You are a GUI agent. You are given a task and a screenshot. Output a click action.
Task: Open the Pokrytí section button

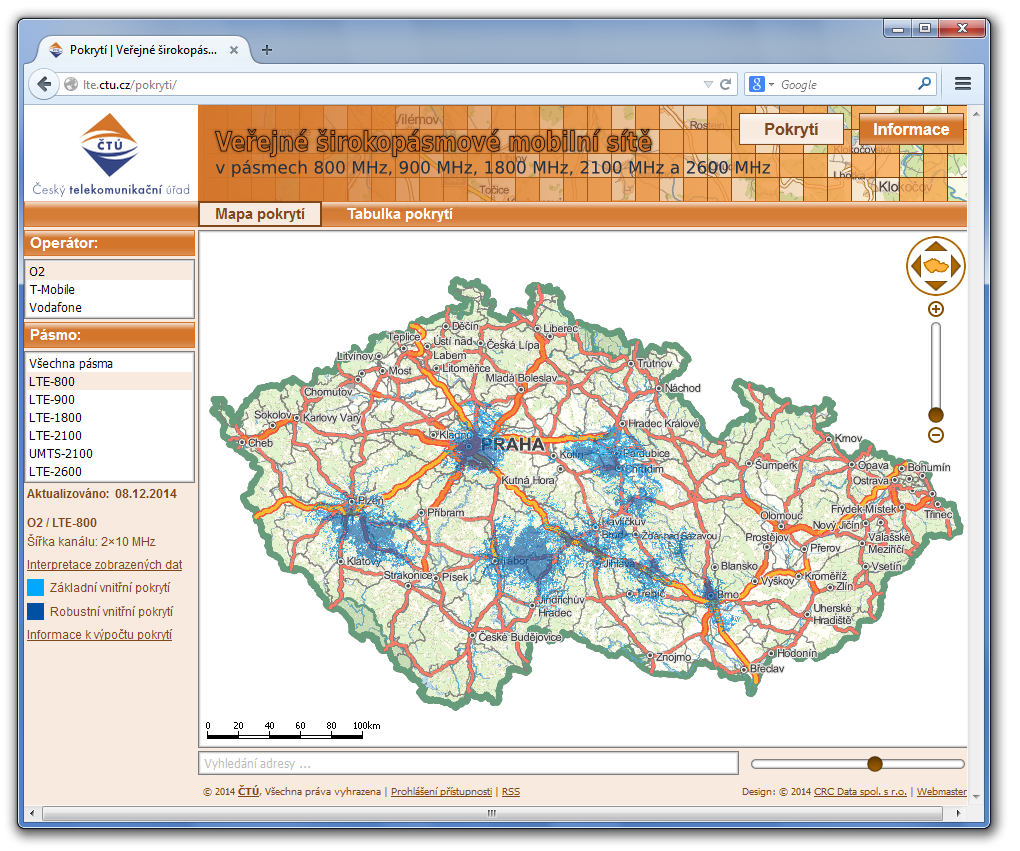click(791, 129)
